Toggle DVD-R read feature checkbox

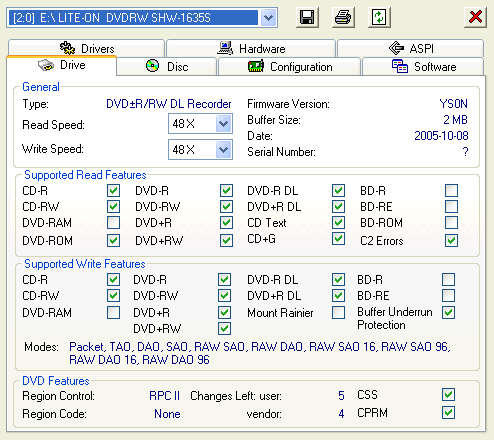click(x=226, y=191)
